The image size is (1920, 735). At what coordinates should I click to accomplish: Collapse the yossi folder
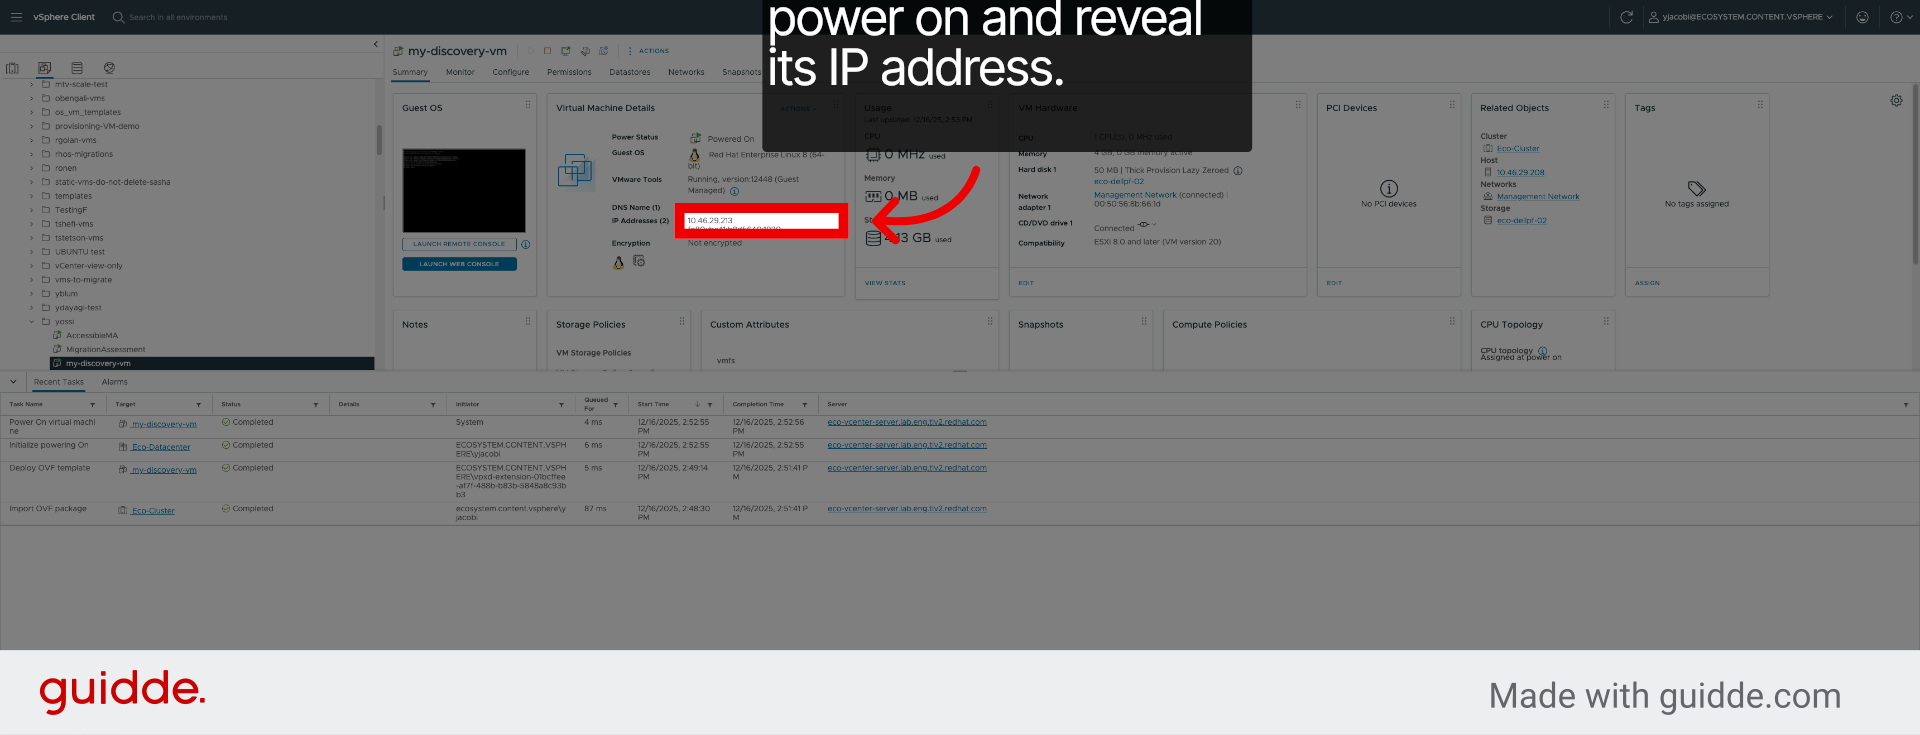pos(32,322)
